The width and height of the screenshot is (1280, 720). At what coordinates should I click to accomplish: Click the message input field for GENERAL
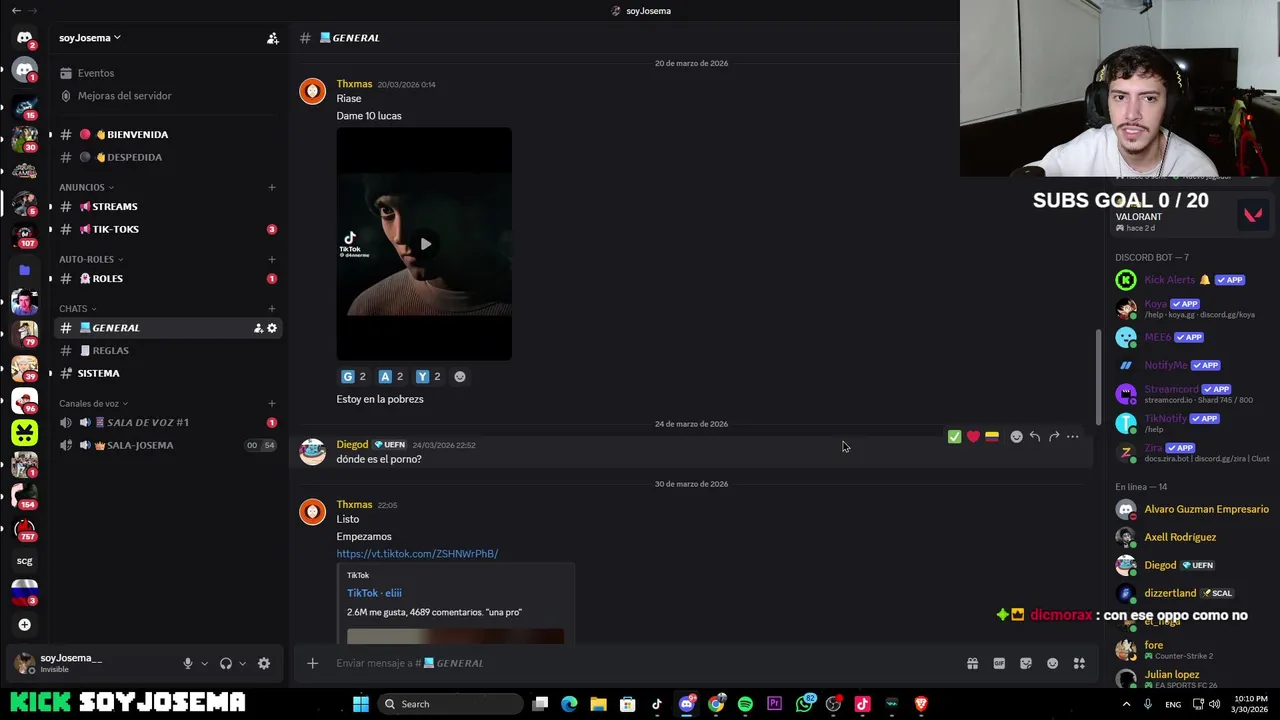pyautogui.click(x=640, y=663)
